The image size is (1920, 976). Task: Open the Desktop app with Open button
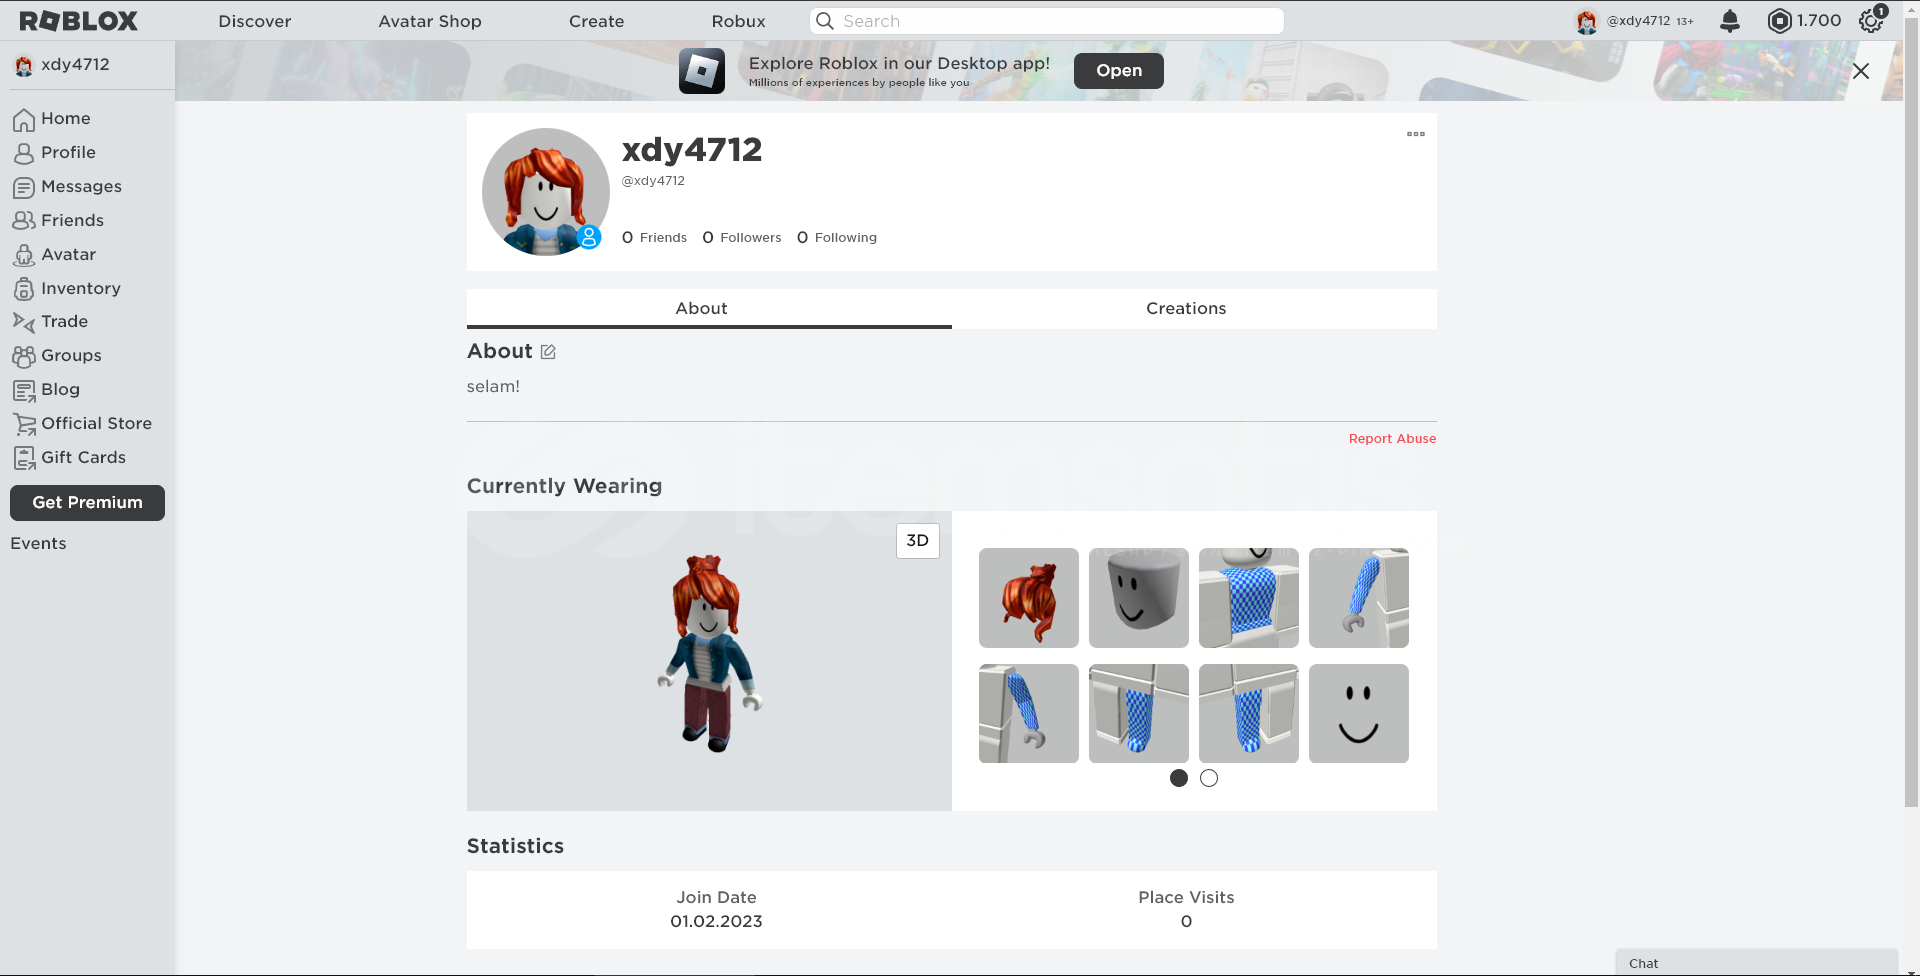pyautogui.click(x=1119, y=71)
